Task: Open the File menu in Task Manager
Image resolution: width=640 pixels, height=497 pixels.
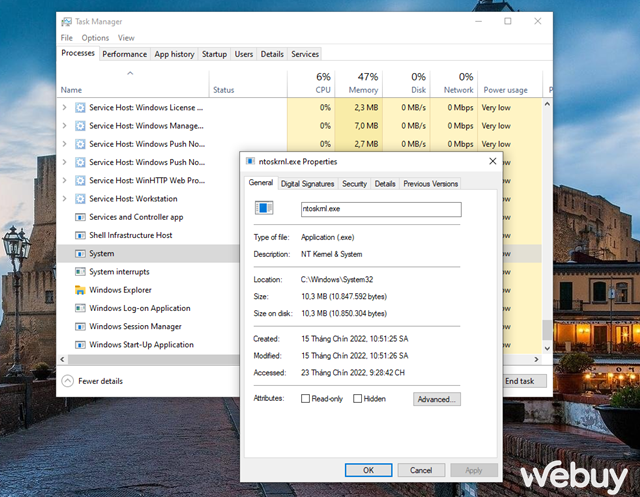Action: pos(67,38)
